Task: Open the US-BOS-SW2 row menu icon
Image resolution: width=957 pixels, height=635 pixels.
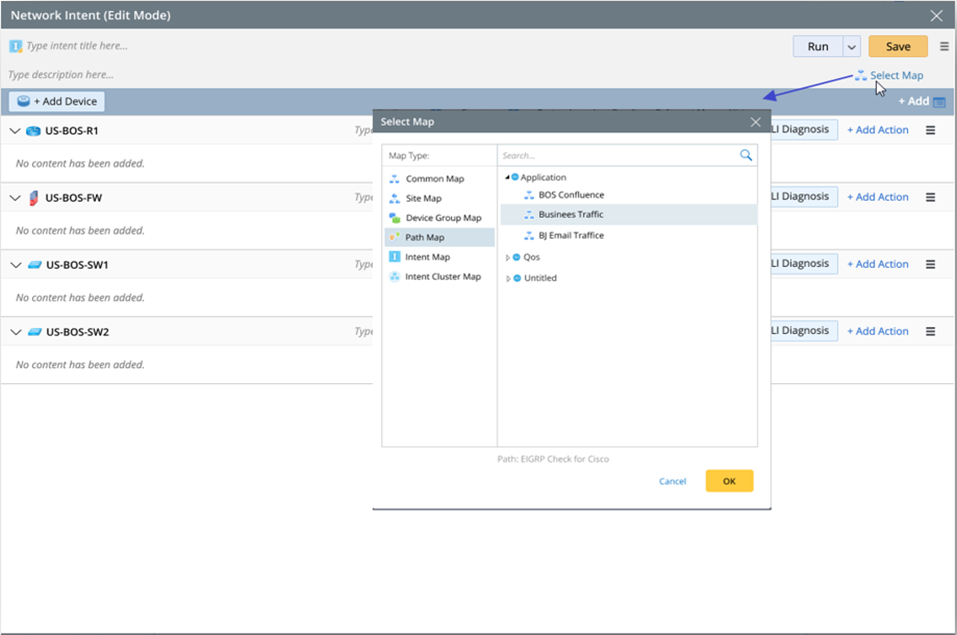Action: [930, 332]
